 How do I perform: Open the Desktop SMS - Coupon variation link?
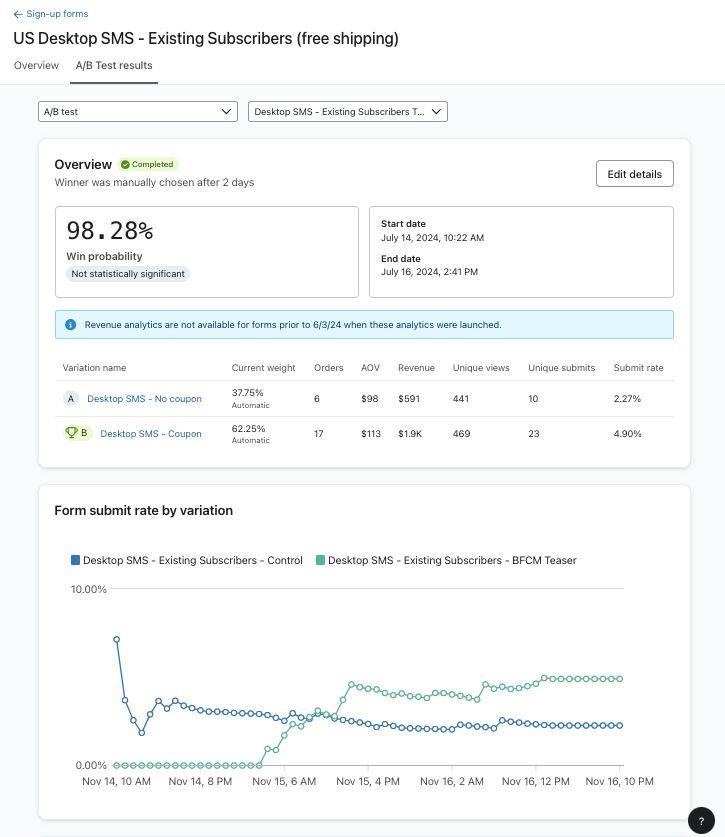pos(151,433)
